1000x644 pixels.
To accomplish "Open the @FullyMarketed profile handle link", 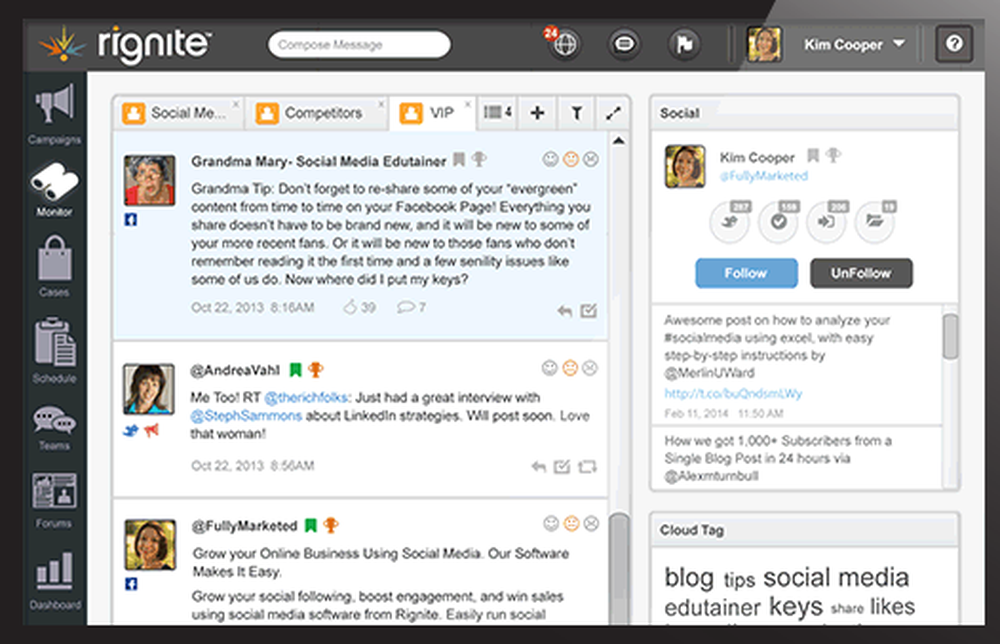I will click(x=764, y=175).
